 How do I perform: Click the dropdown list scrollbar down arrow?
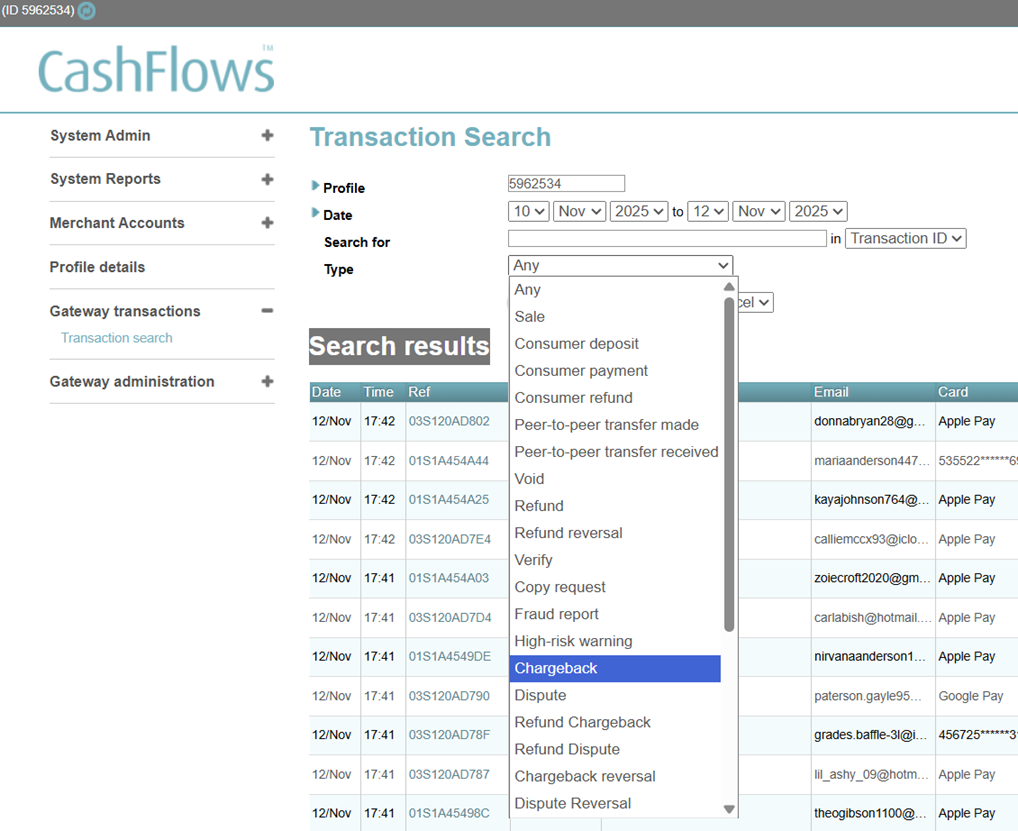[x=729, y=809]
